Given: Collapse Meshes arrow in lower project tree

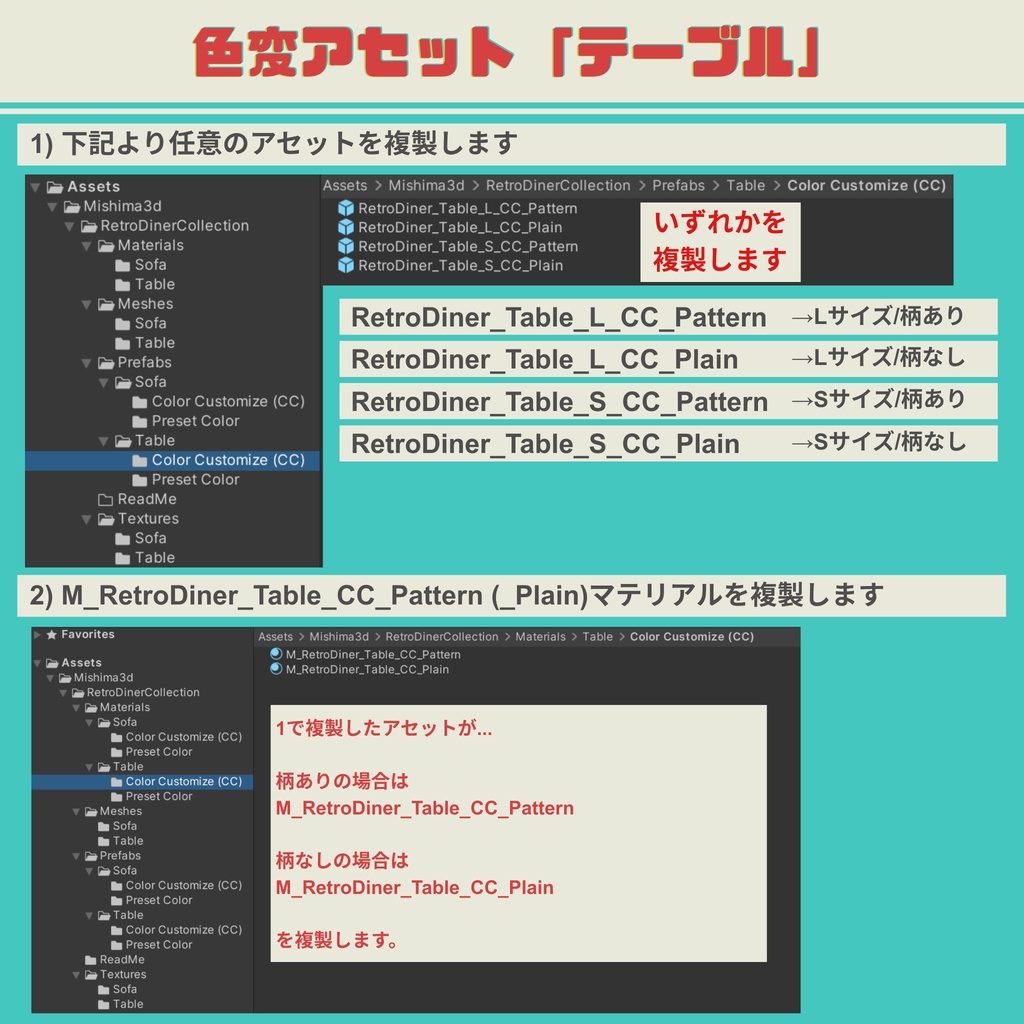Looking at the screenshot, I should (76, 812).
